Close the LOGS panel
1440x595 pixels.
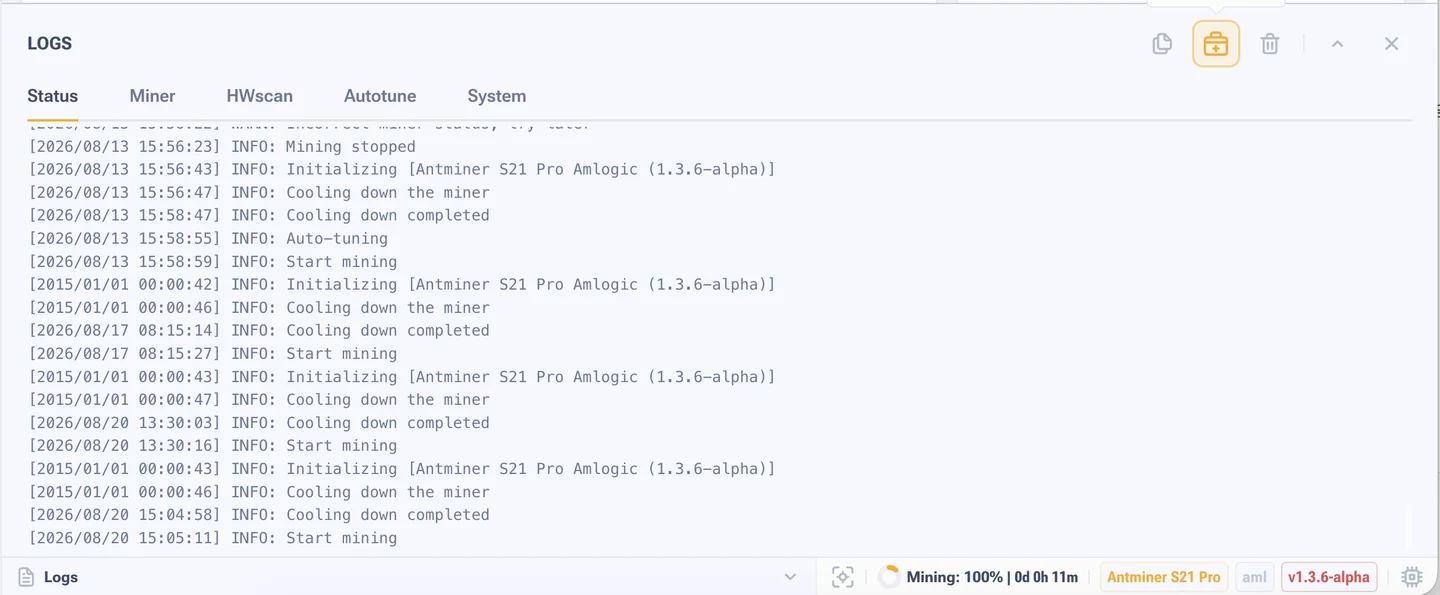point(1391,44)
